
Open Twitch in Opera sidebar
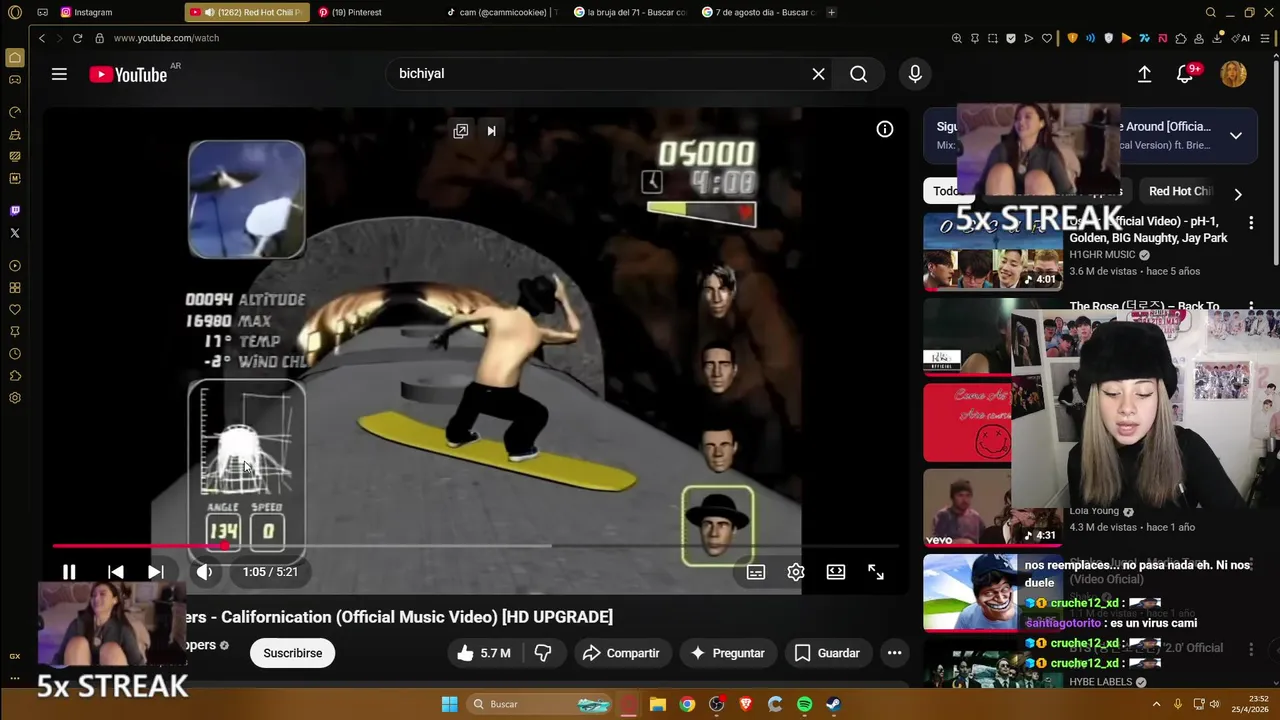[x=15, y=211]
